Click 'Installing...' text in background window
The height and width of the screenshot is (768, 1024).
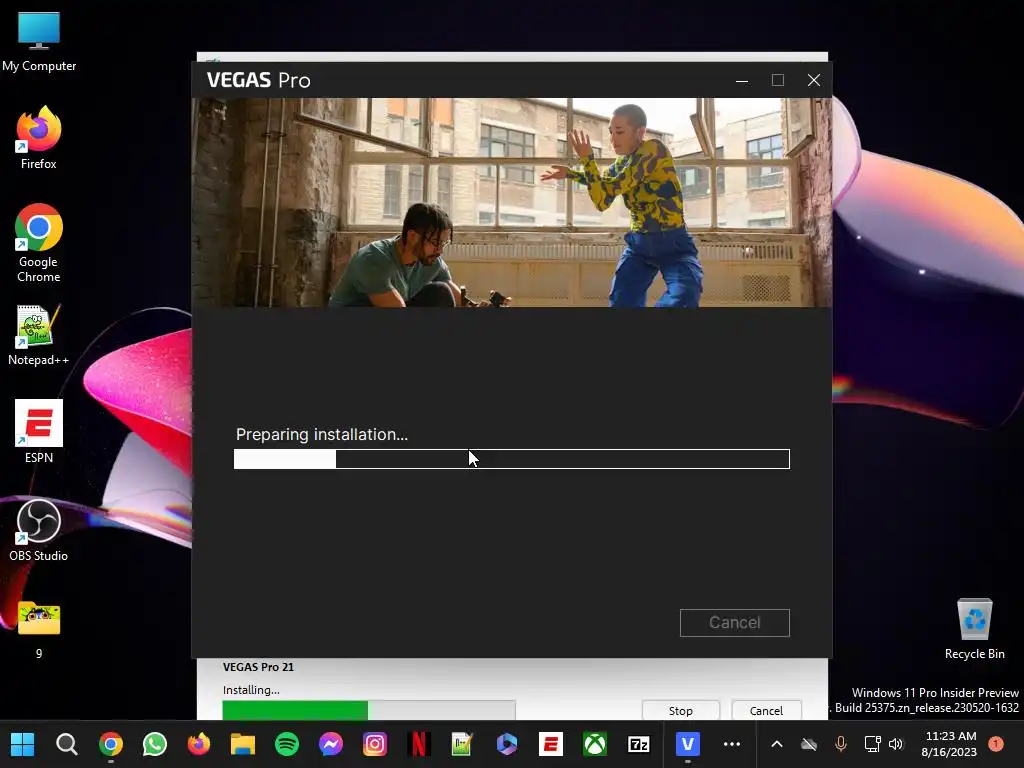coord(251,690)
